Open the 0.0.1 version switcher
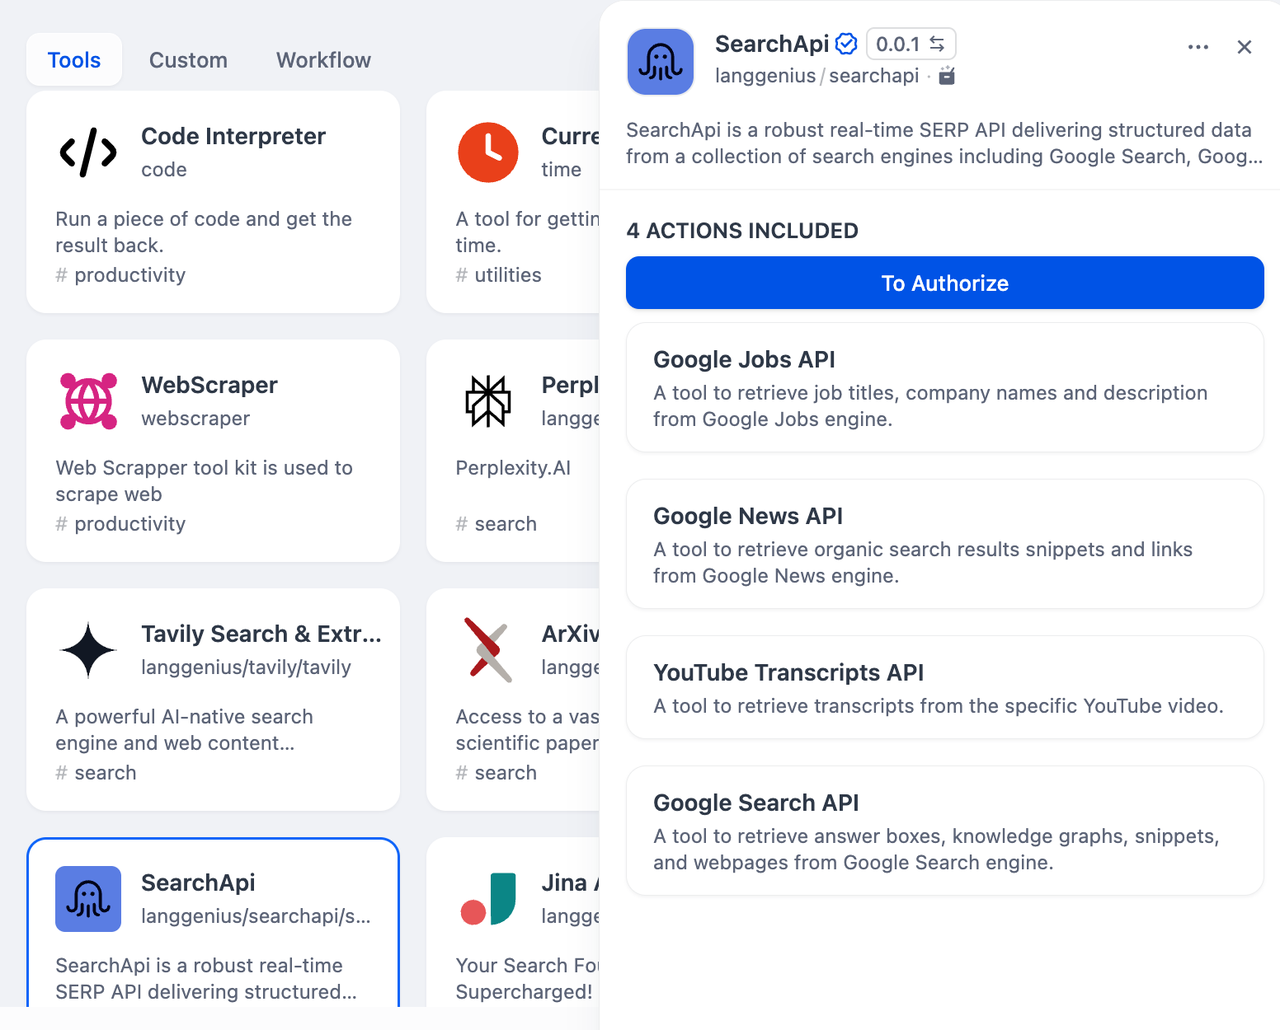The height and width of the screenshot is (1030, 1280). (x=910, y=44)
